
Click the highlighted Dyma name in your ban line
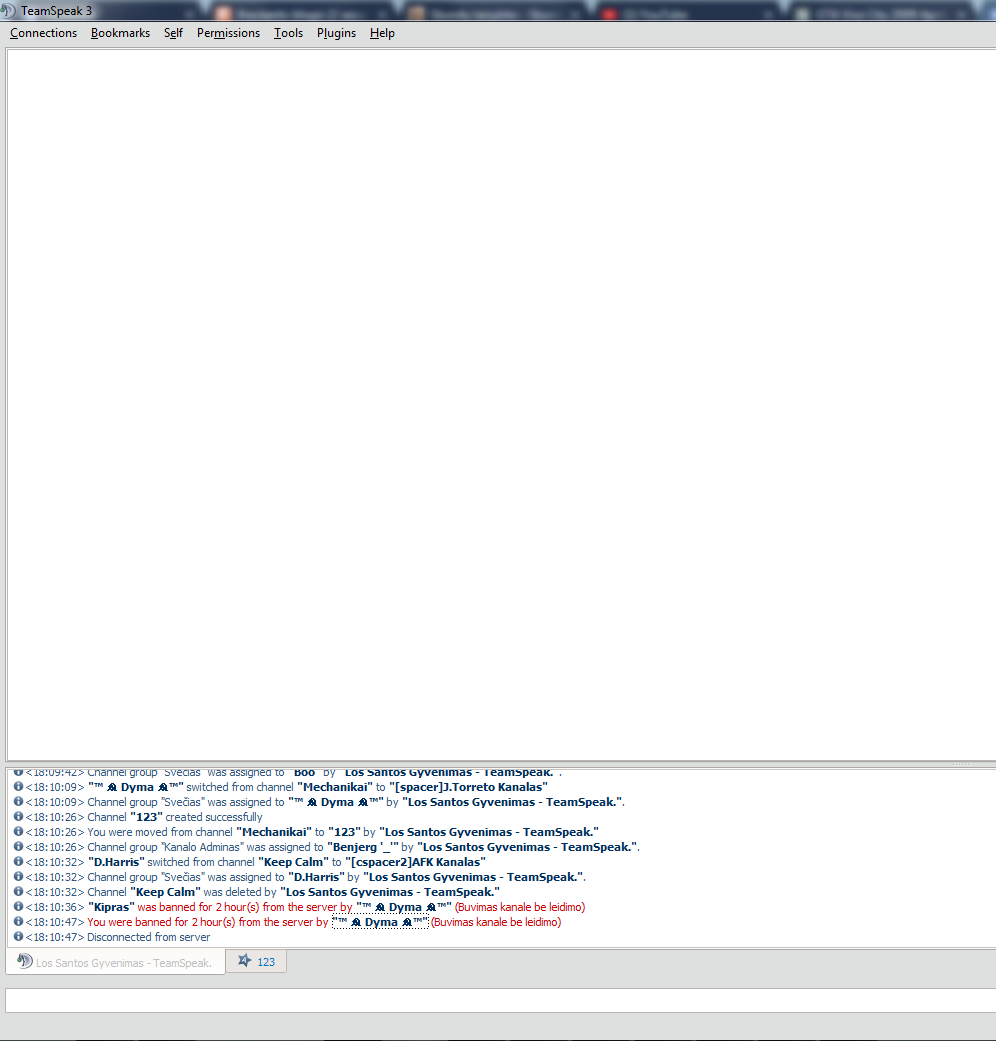380,922
